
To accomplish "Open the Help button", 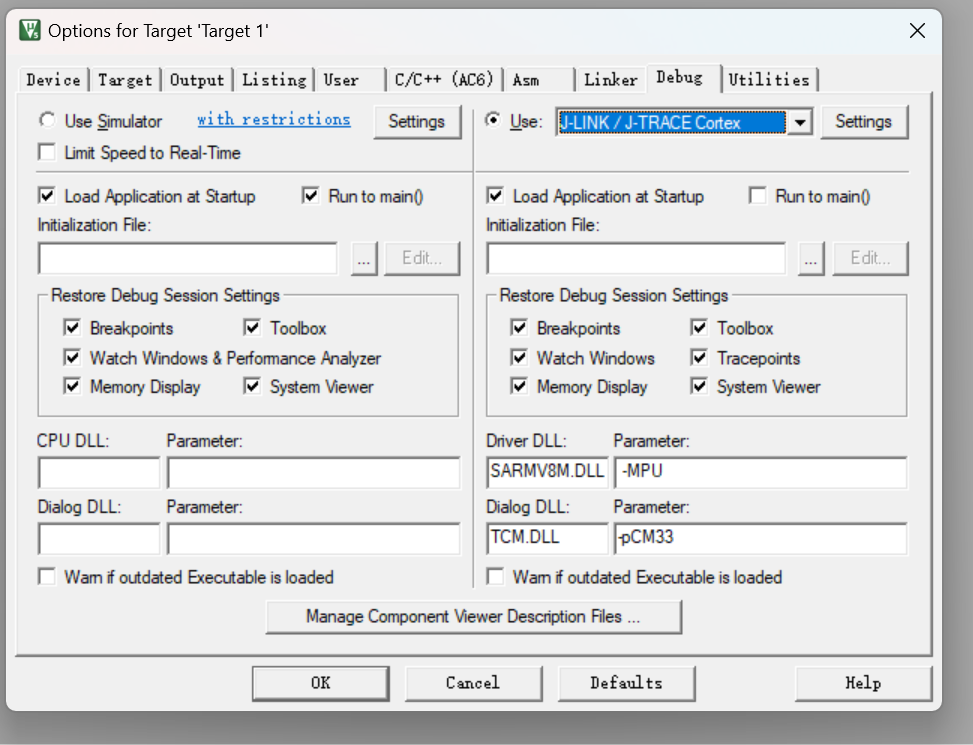I will 863,683.
